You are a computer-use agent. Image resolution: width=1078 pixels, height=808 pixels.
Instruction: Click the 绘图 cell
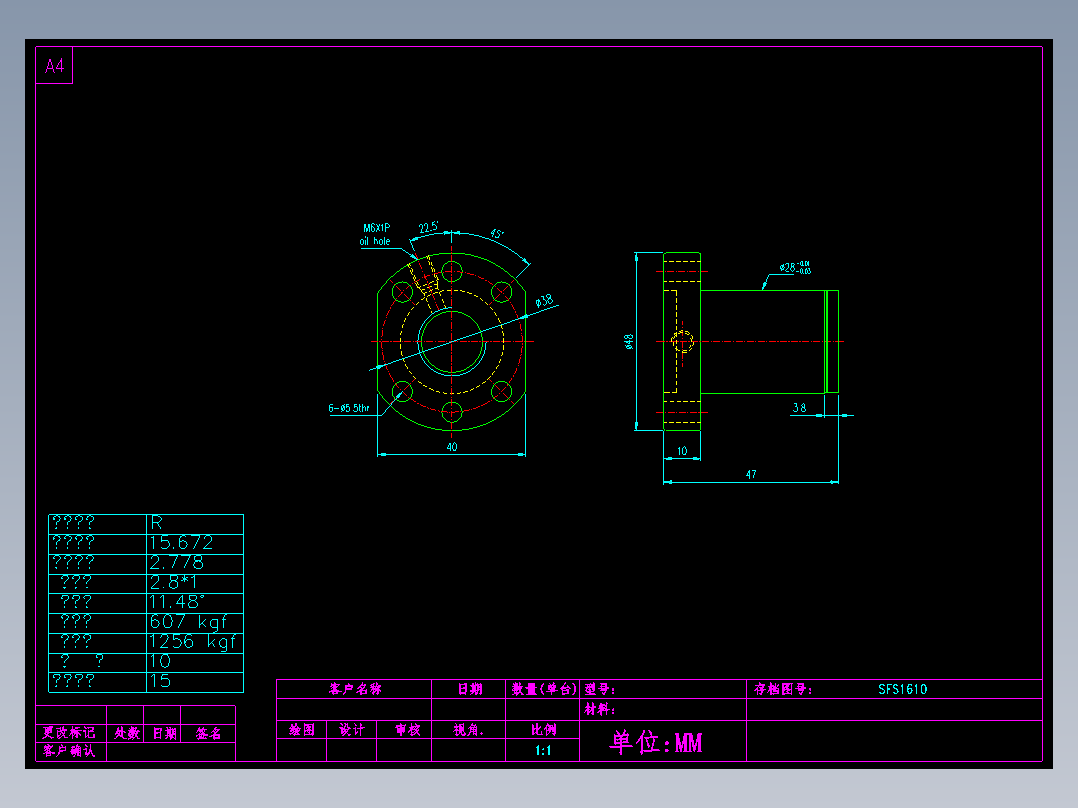point(302,730)
